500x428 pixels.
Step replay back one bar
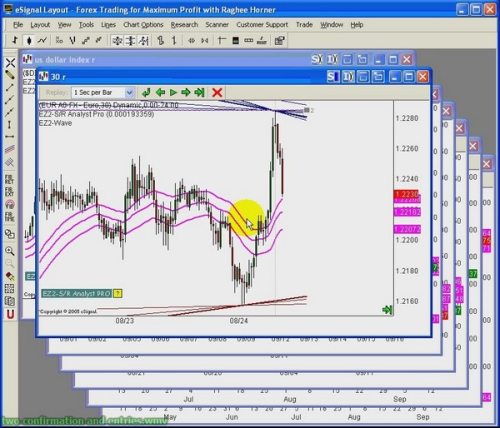click(x=160, y=92)
